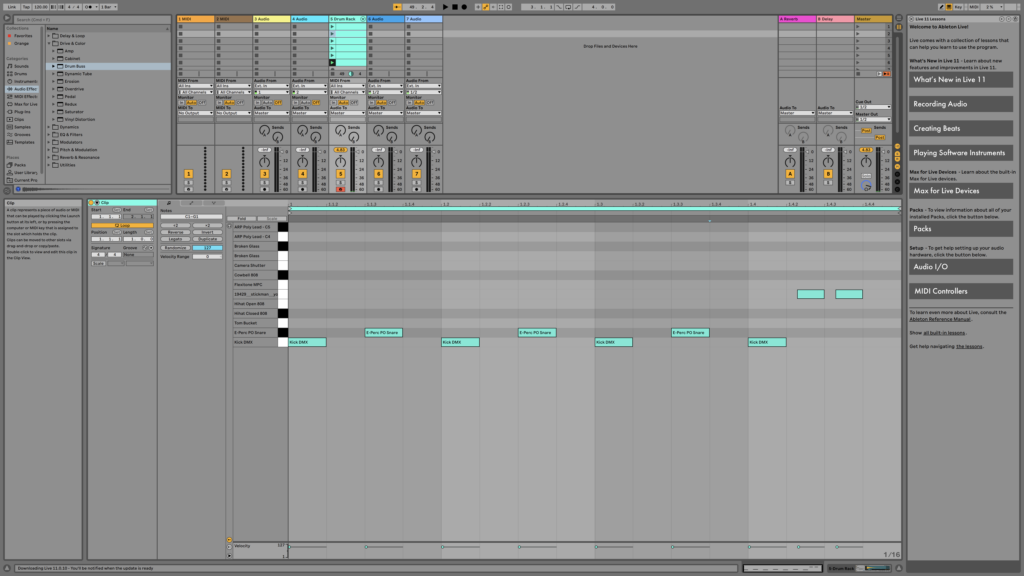Select the 3 Audio track header
The width and height of the screenshot is (1024, 576).
[272, 19]
